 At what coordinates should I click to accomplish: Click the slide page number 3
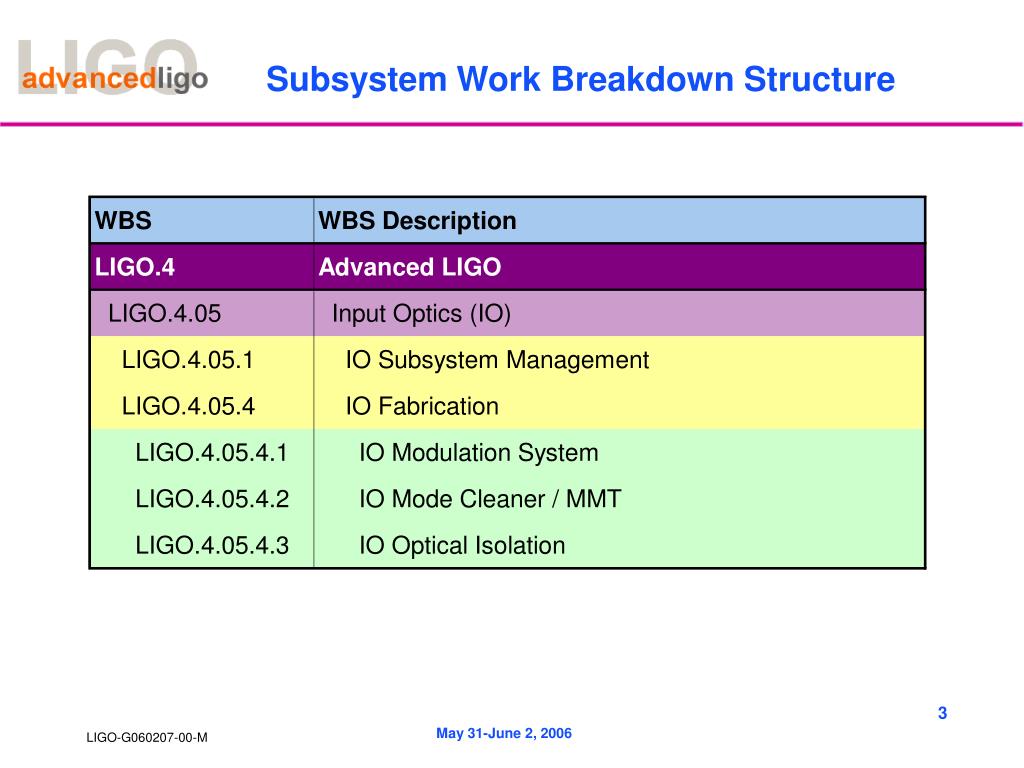tap(942, 713)
